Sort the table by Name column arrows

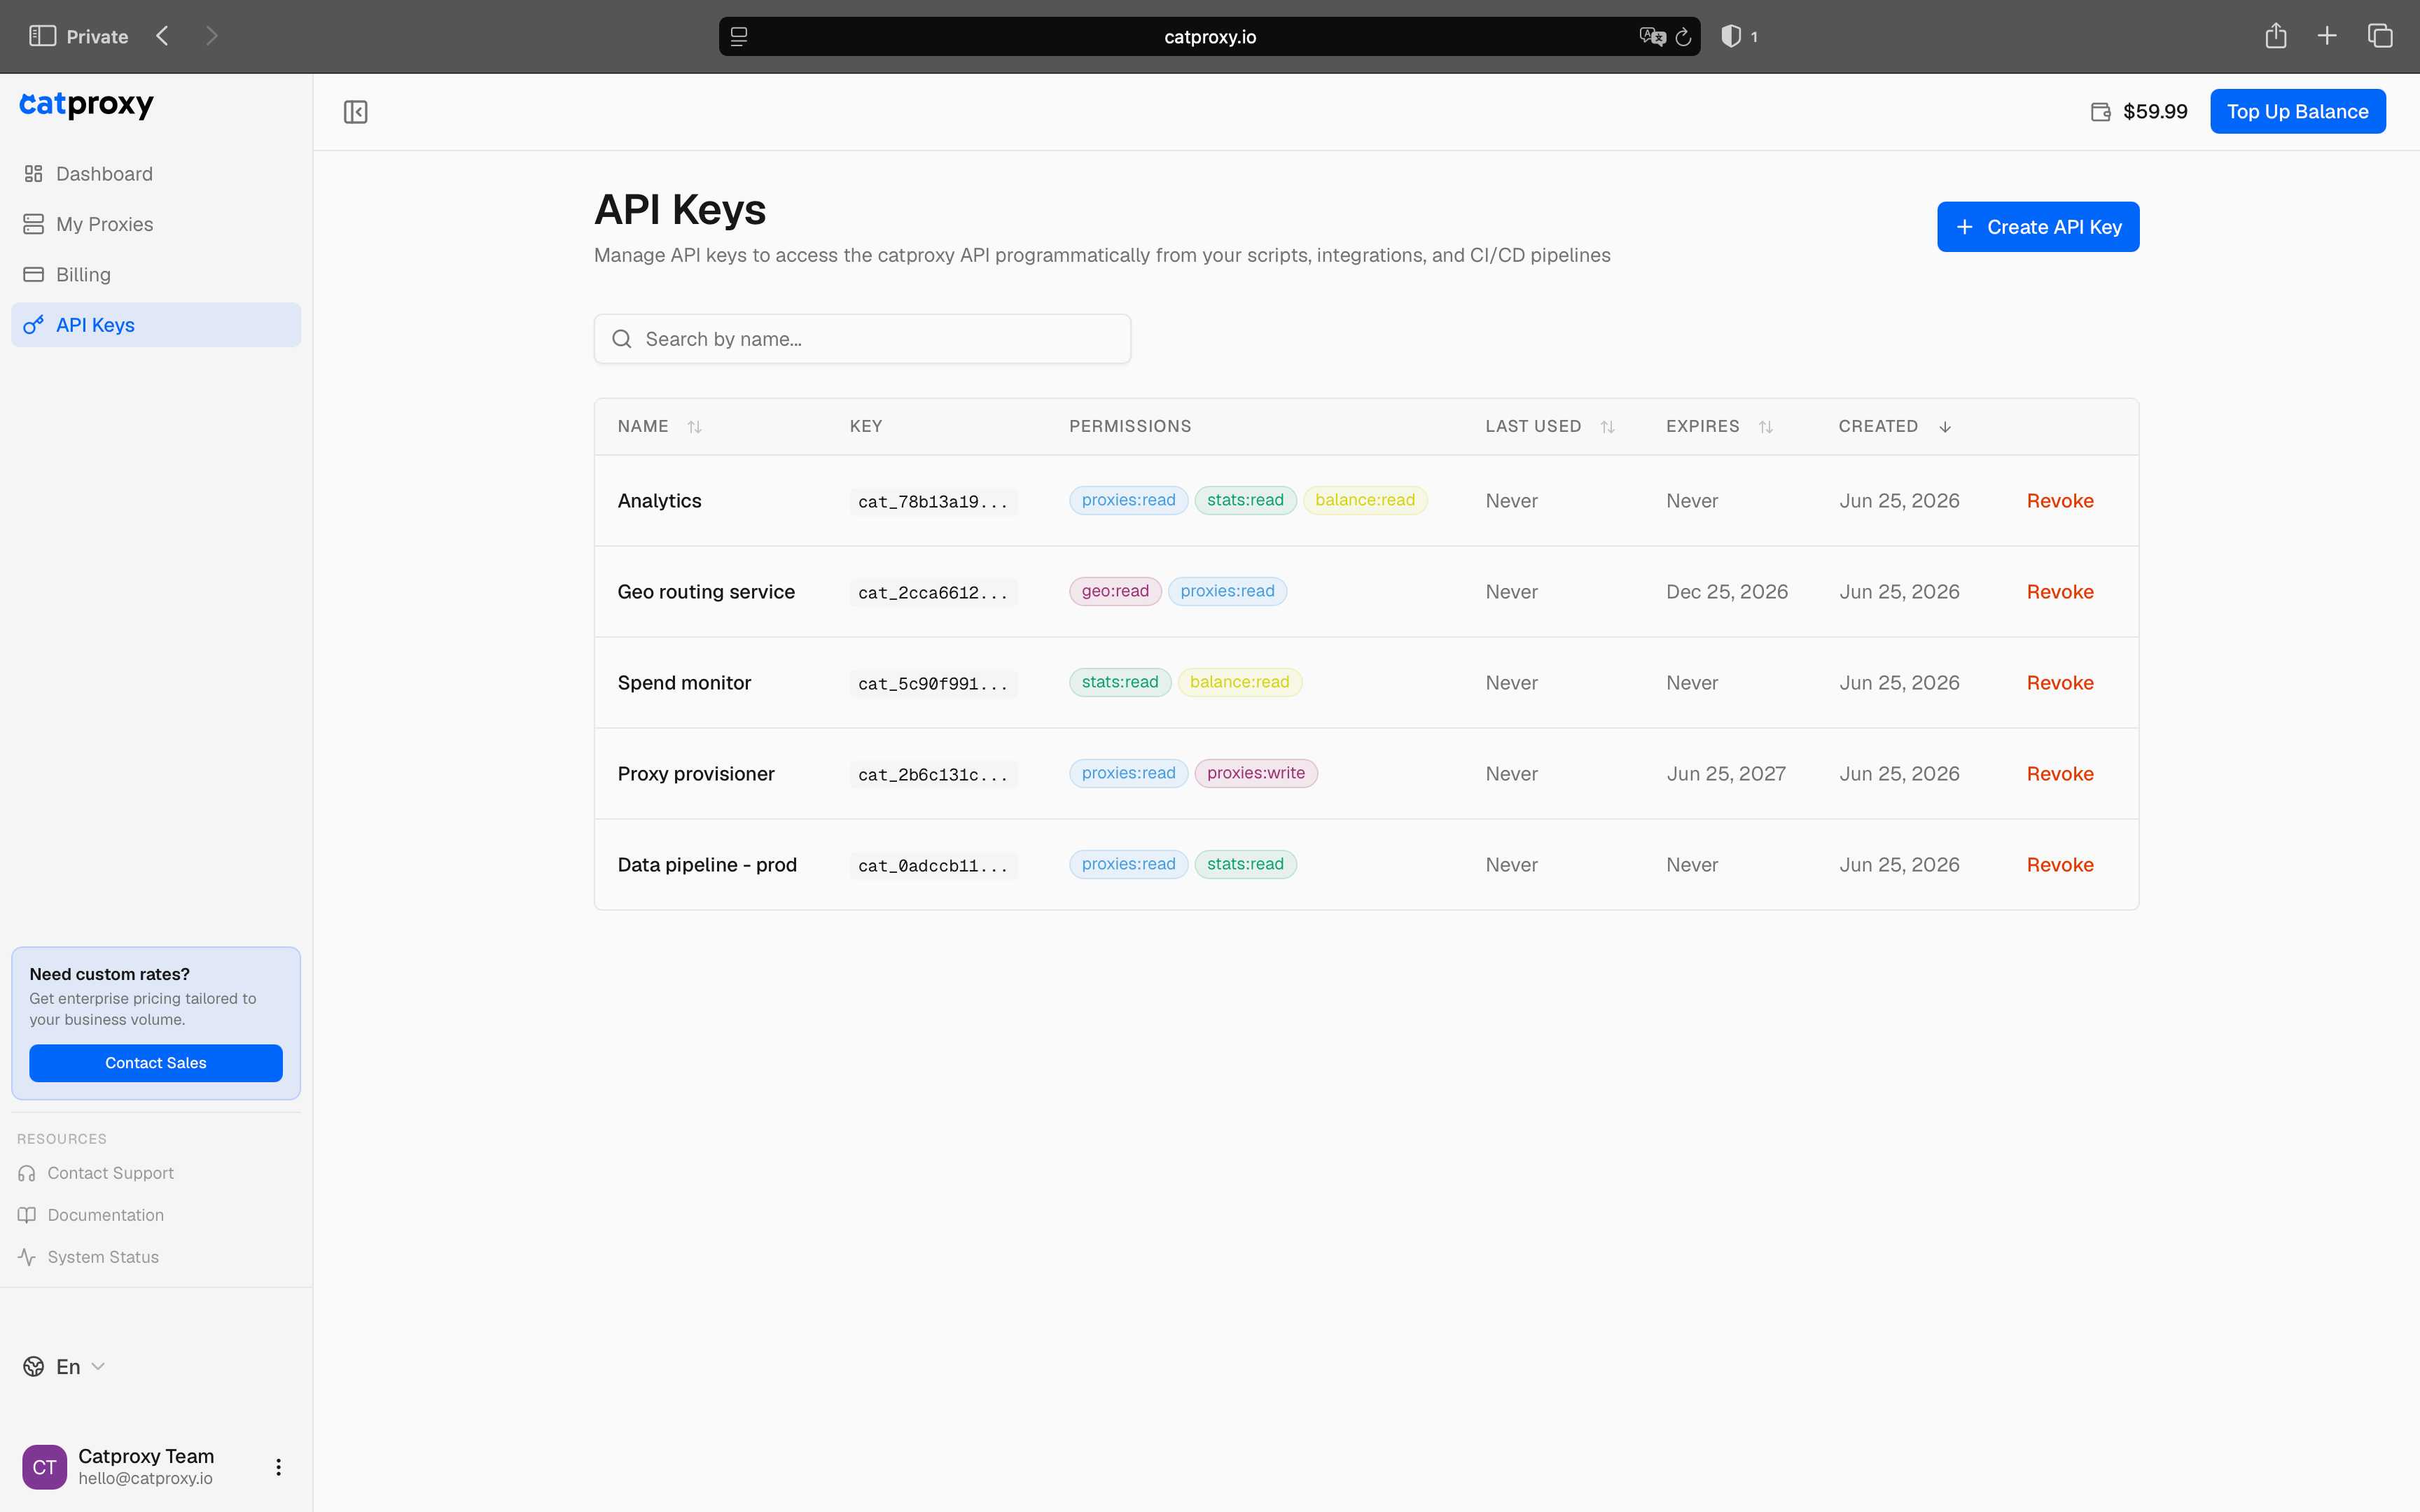pos(694,427)
